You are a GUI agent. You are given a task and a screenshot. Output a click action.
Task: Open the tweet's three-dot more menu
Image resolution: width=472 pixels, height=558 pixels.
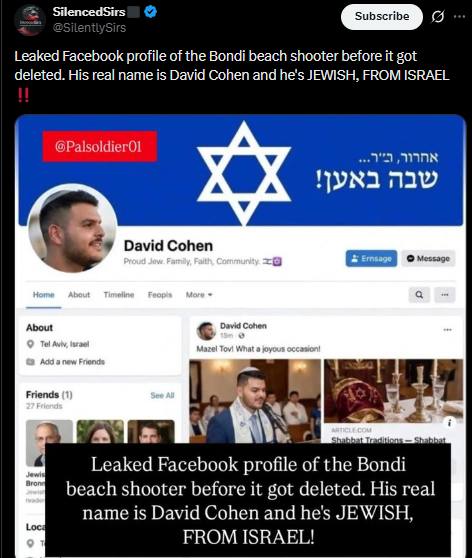pos(459,16)
